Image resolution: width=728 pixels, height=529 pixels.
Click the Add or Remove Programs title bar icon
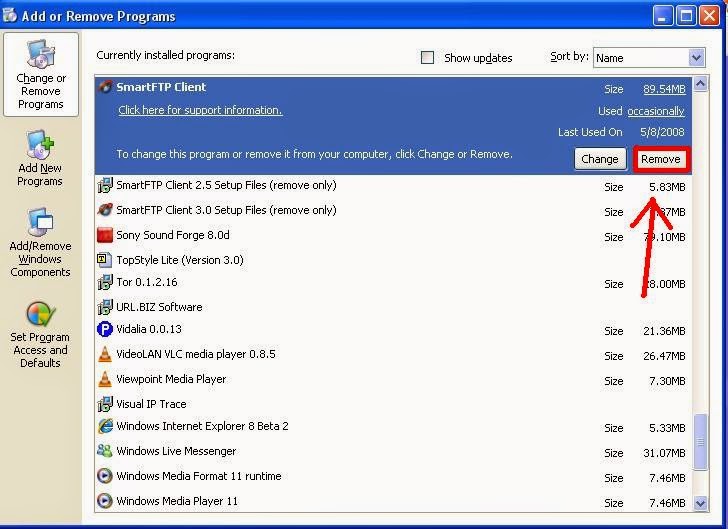9,15
